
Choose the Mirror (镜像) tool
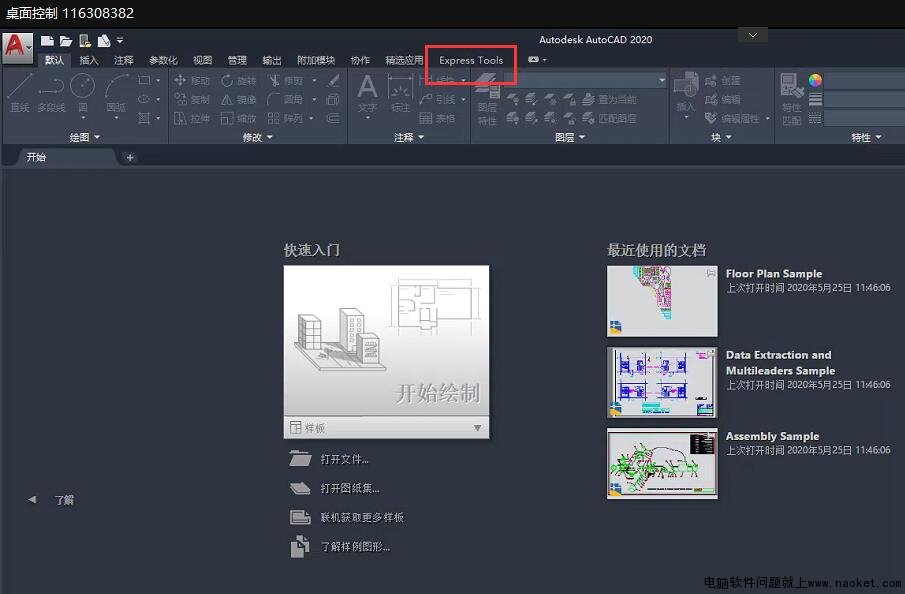(238, 99)
